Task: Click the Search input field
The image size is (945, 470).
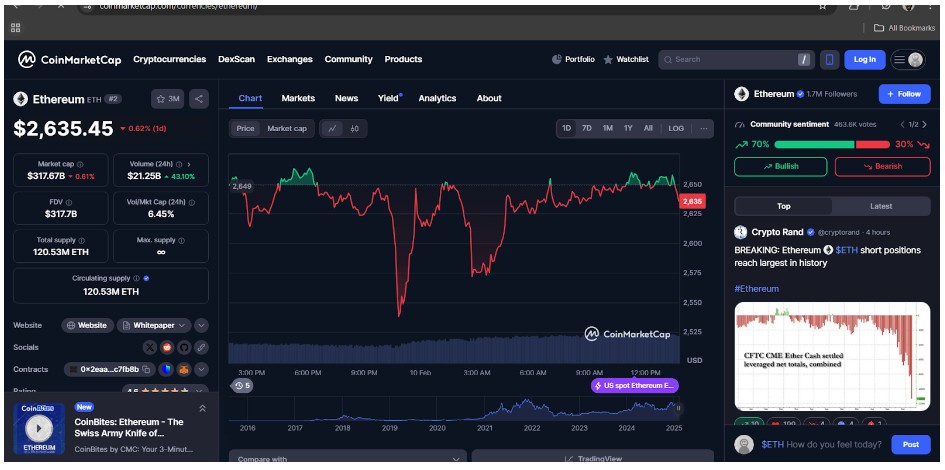Action: 736,59
